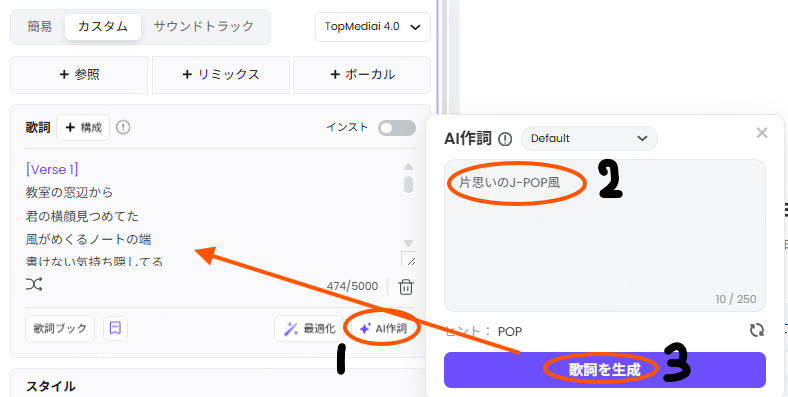Viewport: 788px width, 397px height.
Task: Click the info icon next to AI作詞 title
Action: [505, 139]
